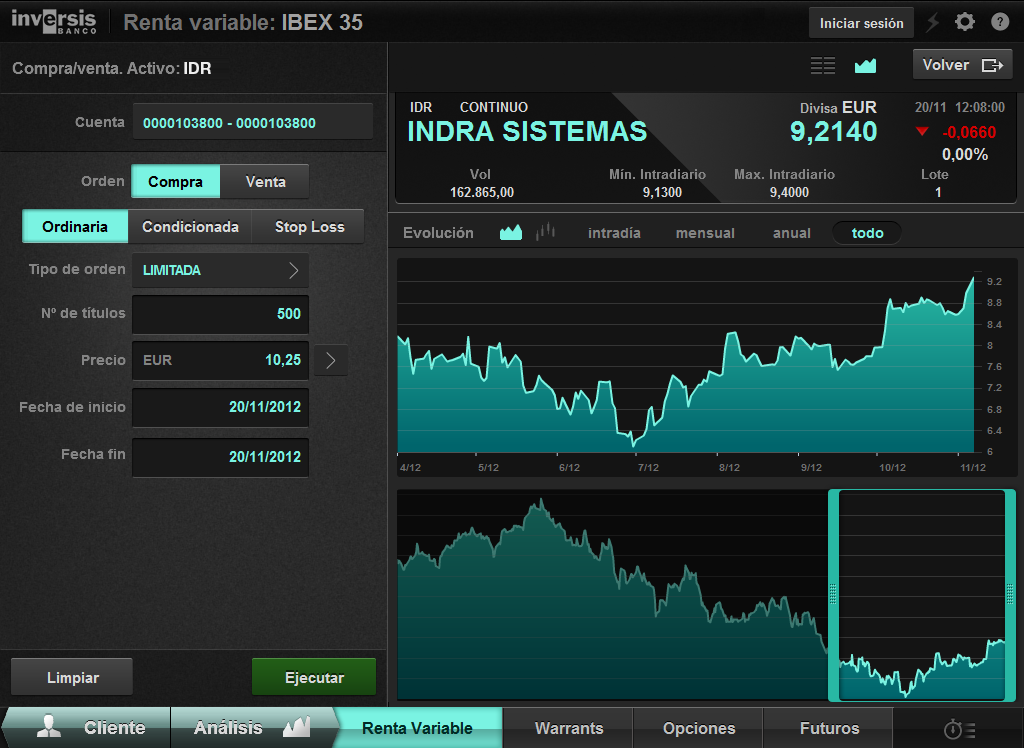Select area chart style beside Evolución
Screen dimensions: 1024x748
click(x=511, y=233)
